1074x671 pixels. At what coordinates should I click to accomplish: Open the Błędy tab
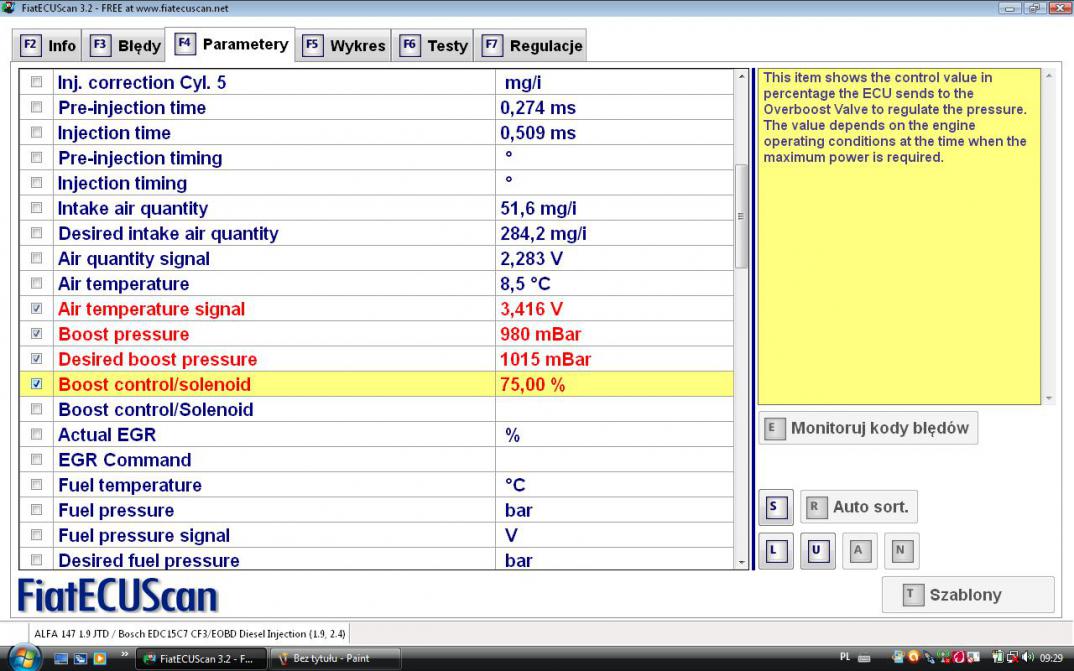[126, 46]
